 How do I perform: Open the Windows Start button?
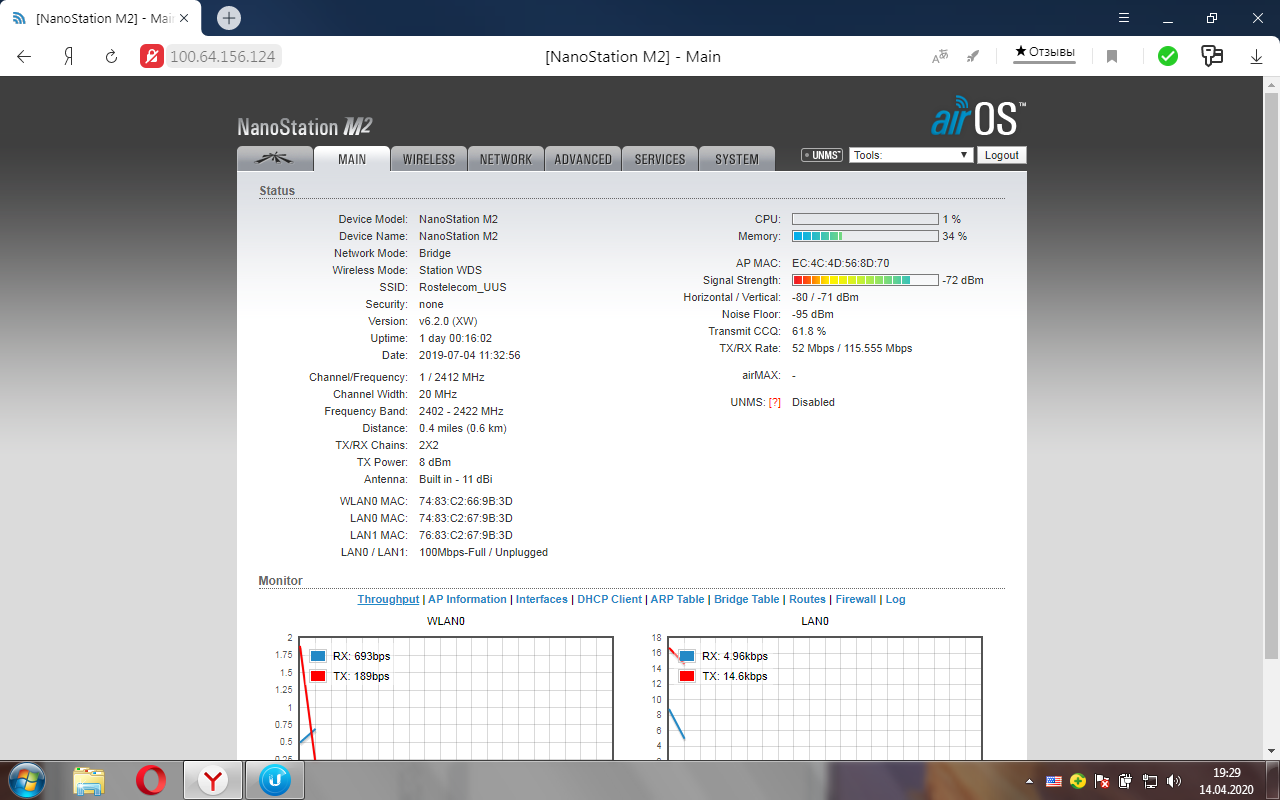(26, 780)
